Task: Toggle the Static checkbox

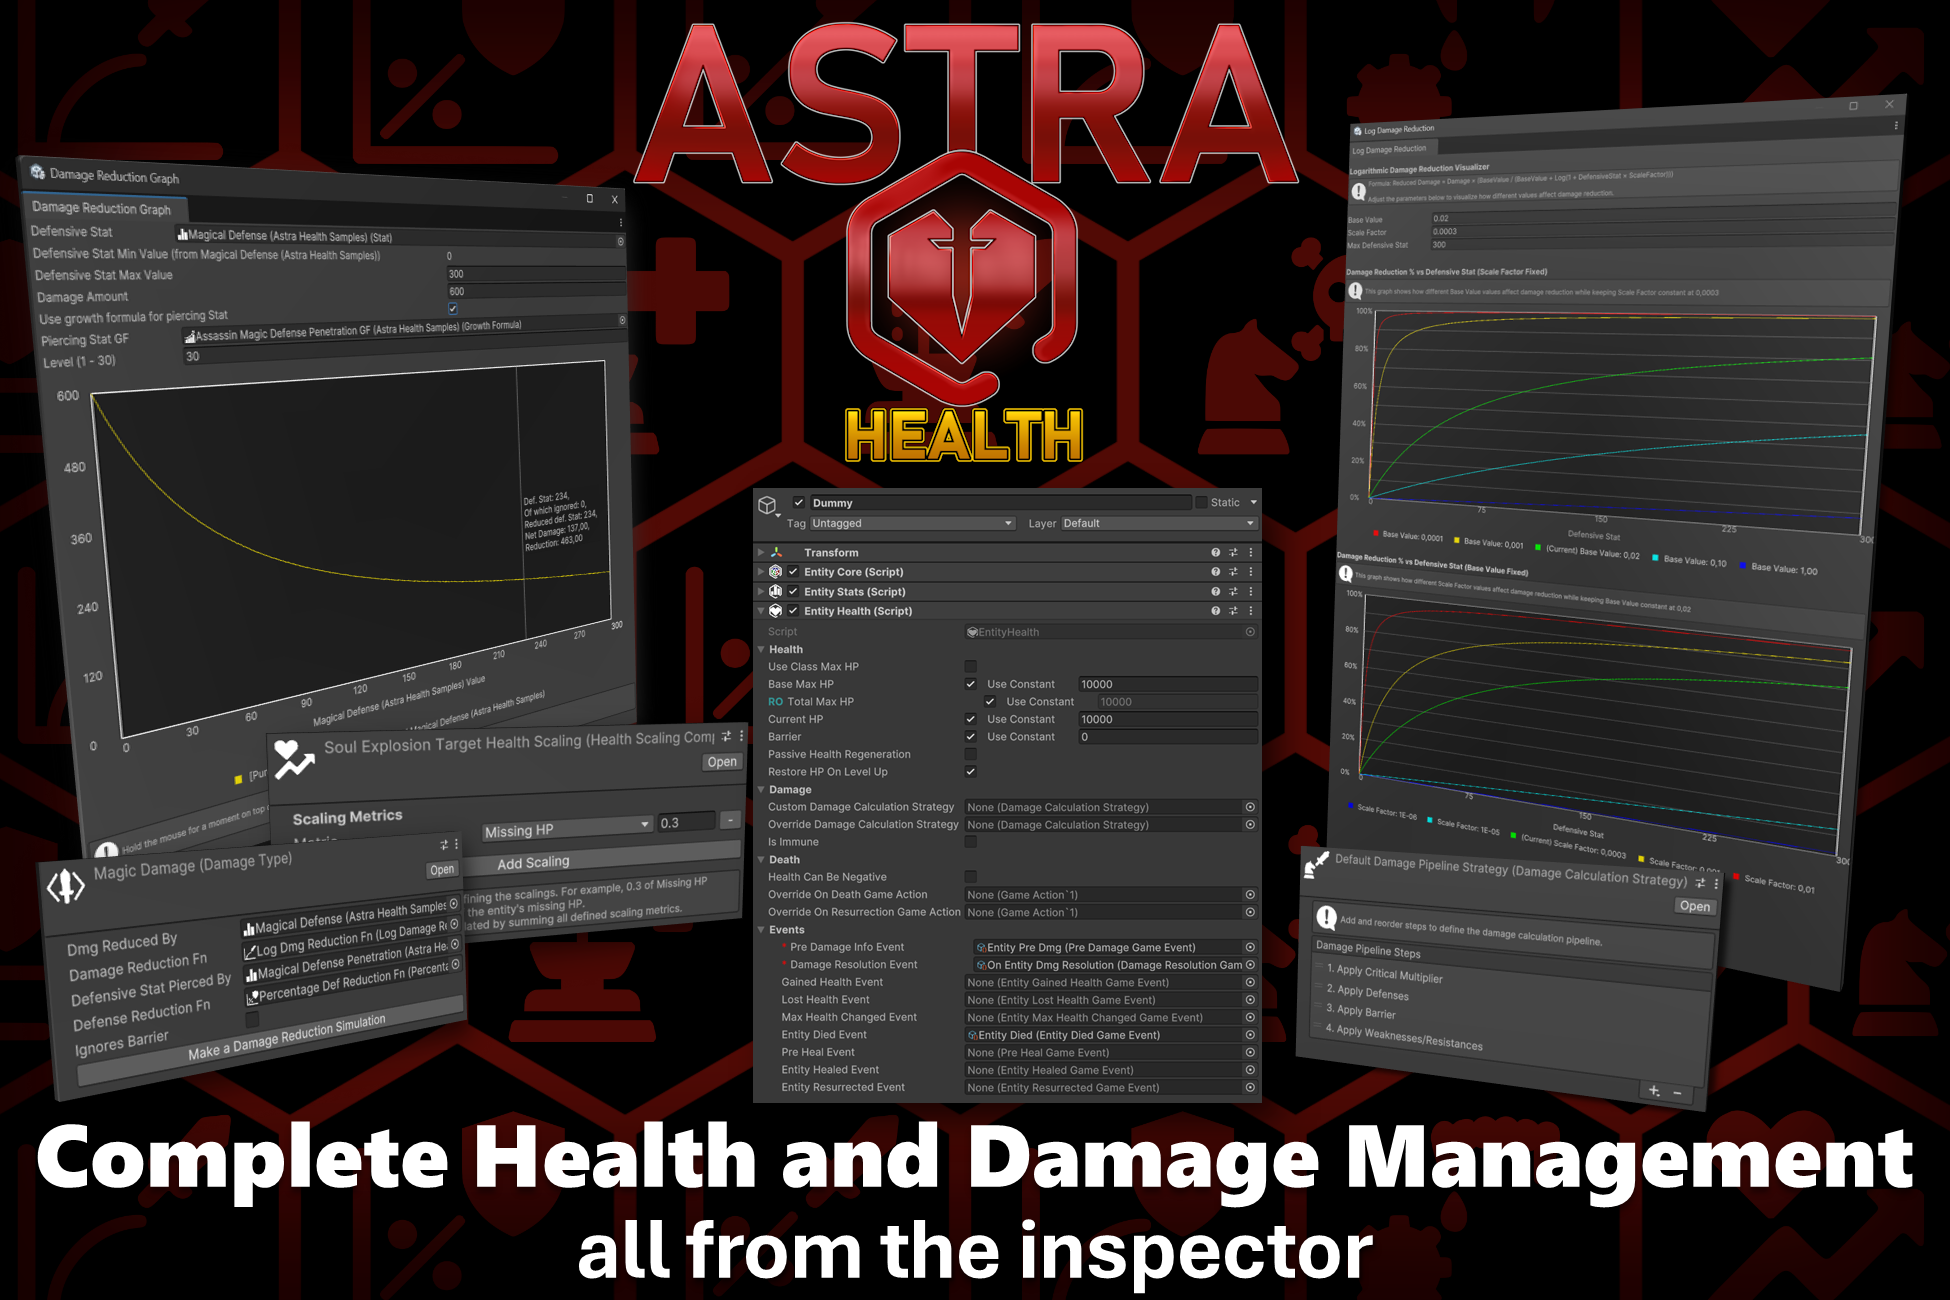Action: point(1201,502)
